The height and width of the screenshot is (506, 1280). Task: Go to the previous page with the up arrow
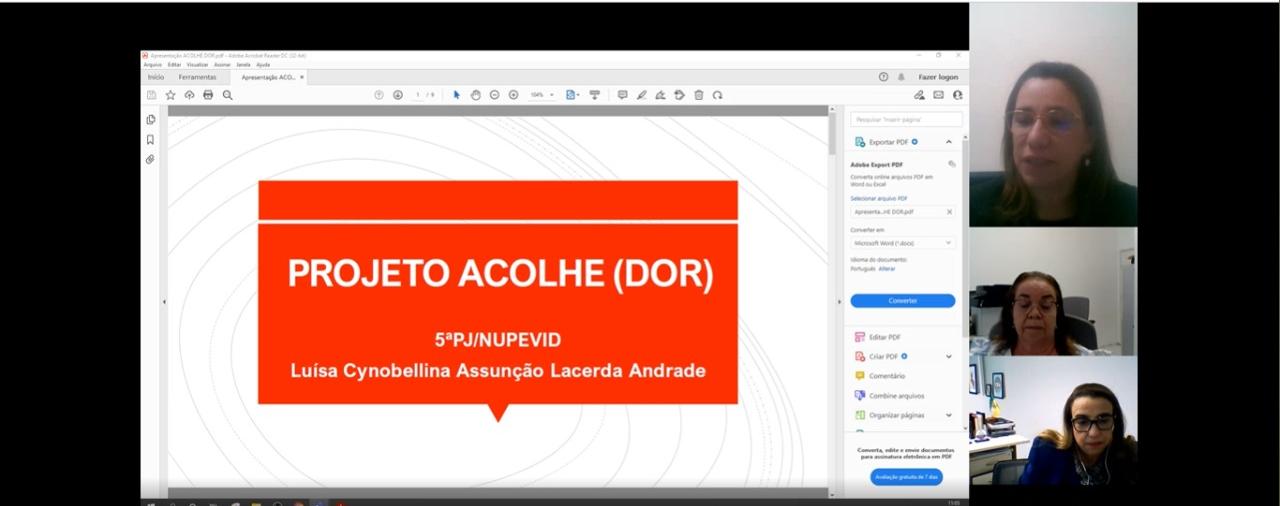coord(379,95)
